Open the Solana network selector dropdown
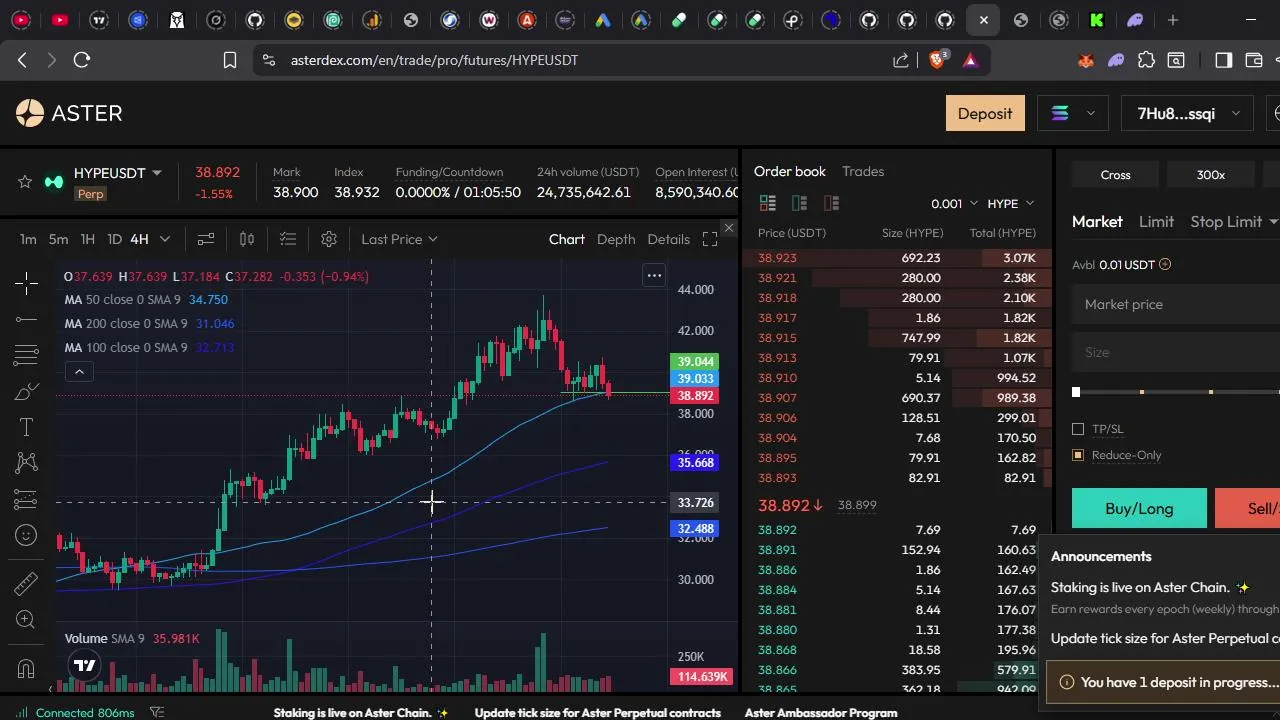Image resolution: width=1280 pixels, height=720 pixels. point(1072,114)
